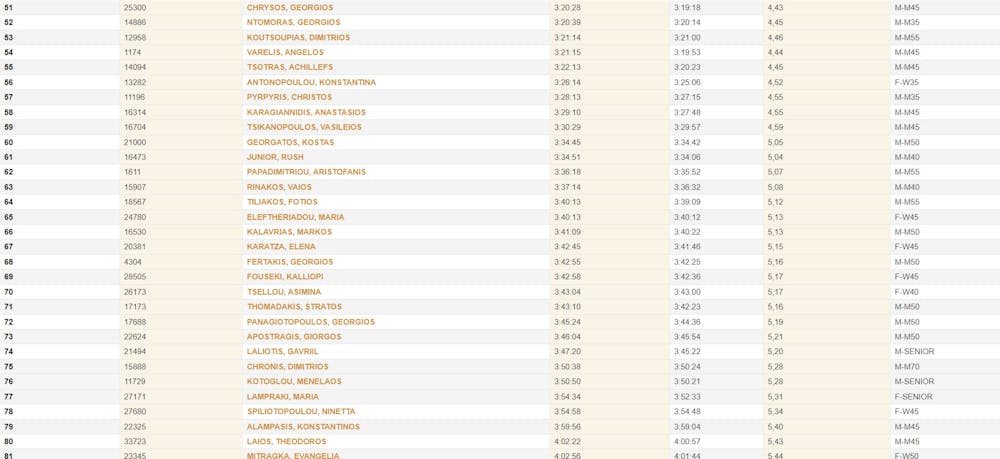The image size is (1000, 459).
Task: Select TSELLOU, ASIMINA runner name
Action: (284, 292)
